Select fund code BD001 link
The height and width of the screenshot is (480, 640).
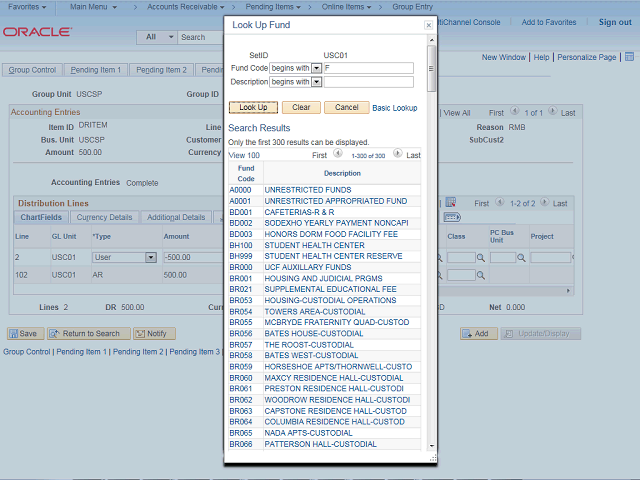tap(240, 212)
